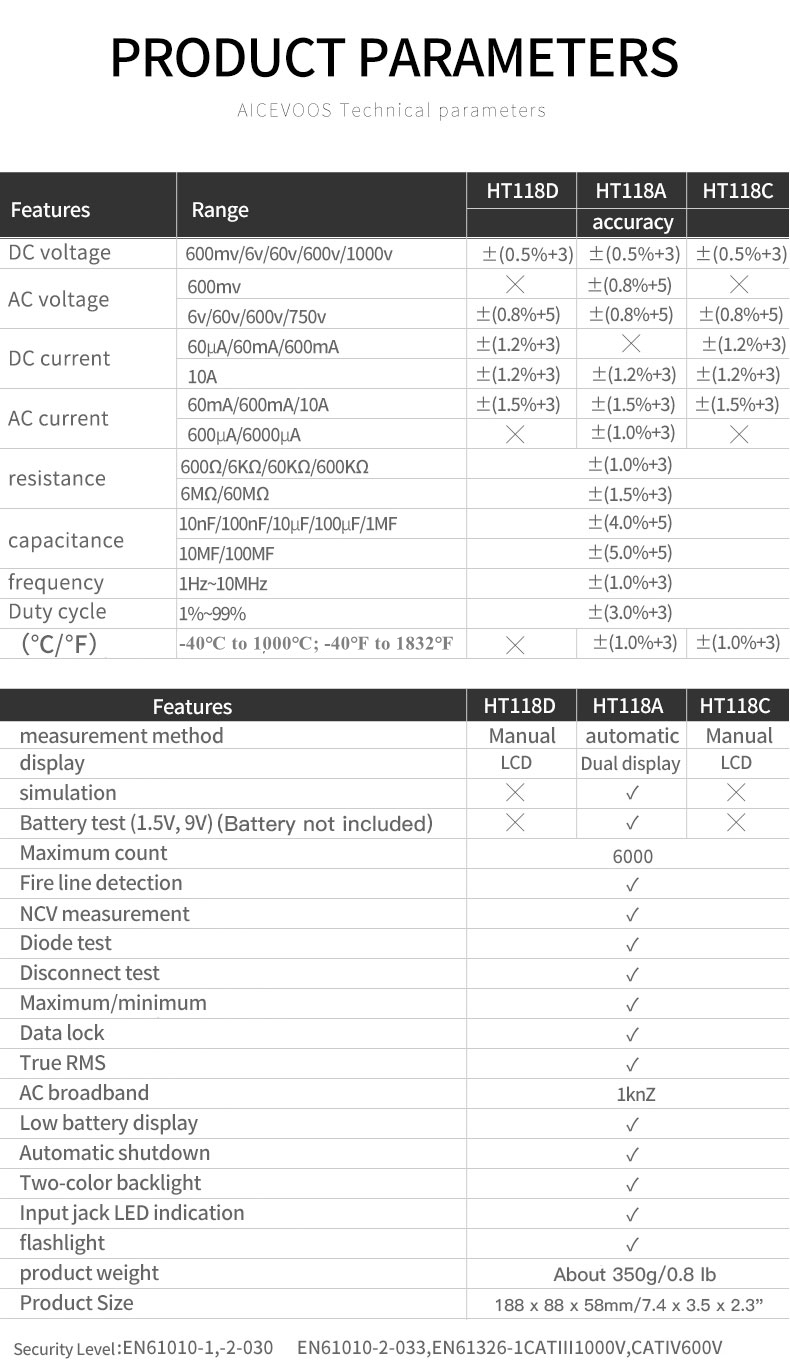Screen dimensions: 790x1363
Task: Click the HT118A checkmark in the simulation row
Action: [x=632, y=793]
